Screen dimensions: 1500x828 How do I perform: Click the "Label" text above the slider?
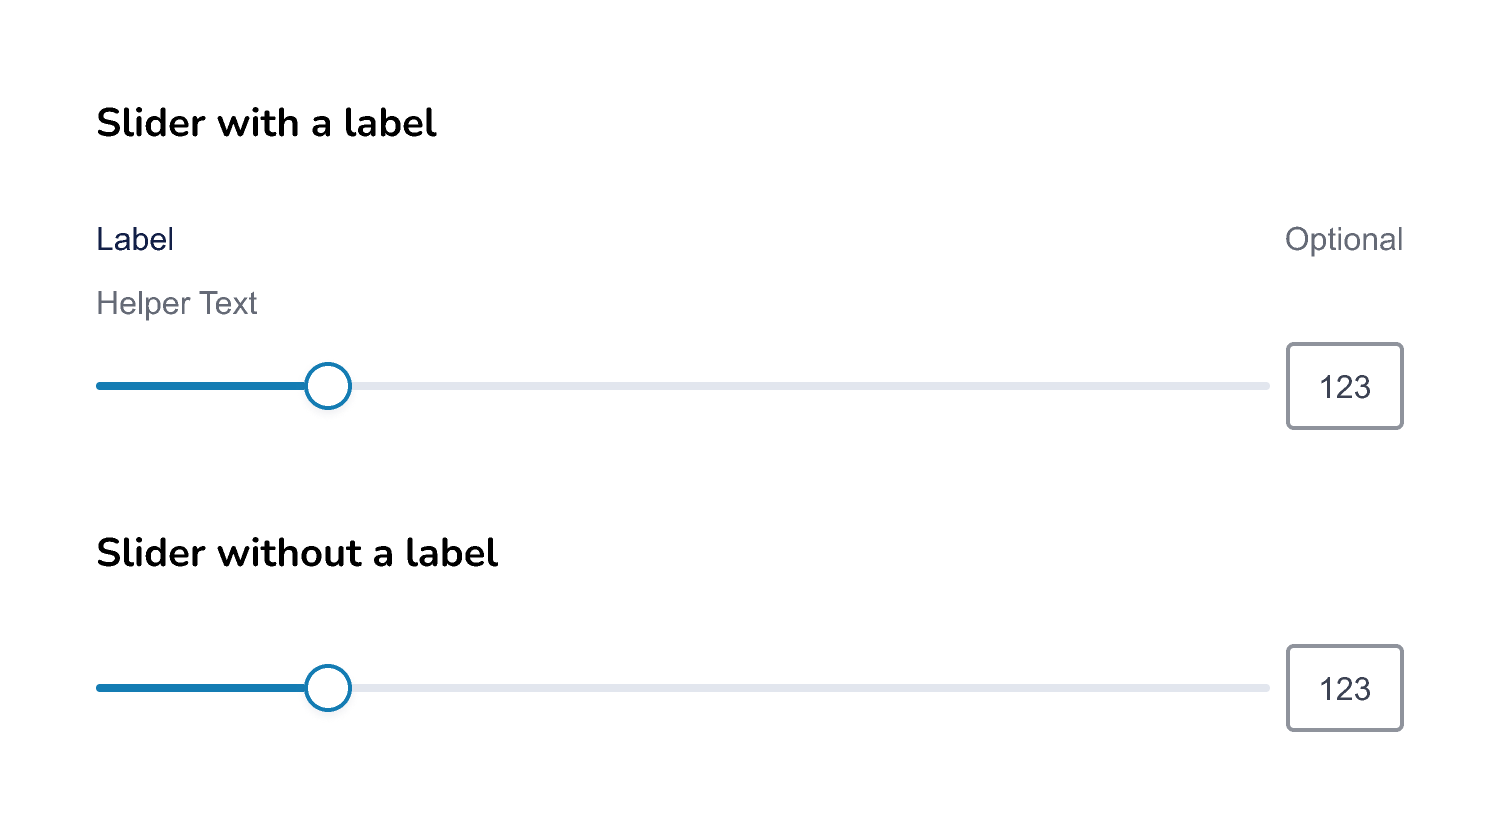(x=135, y=240)
